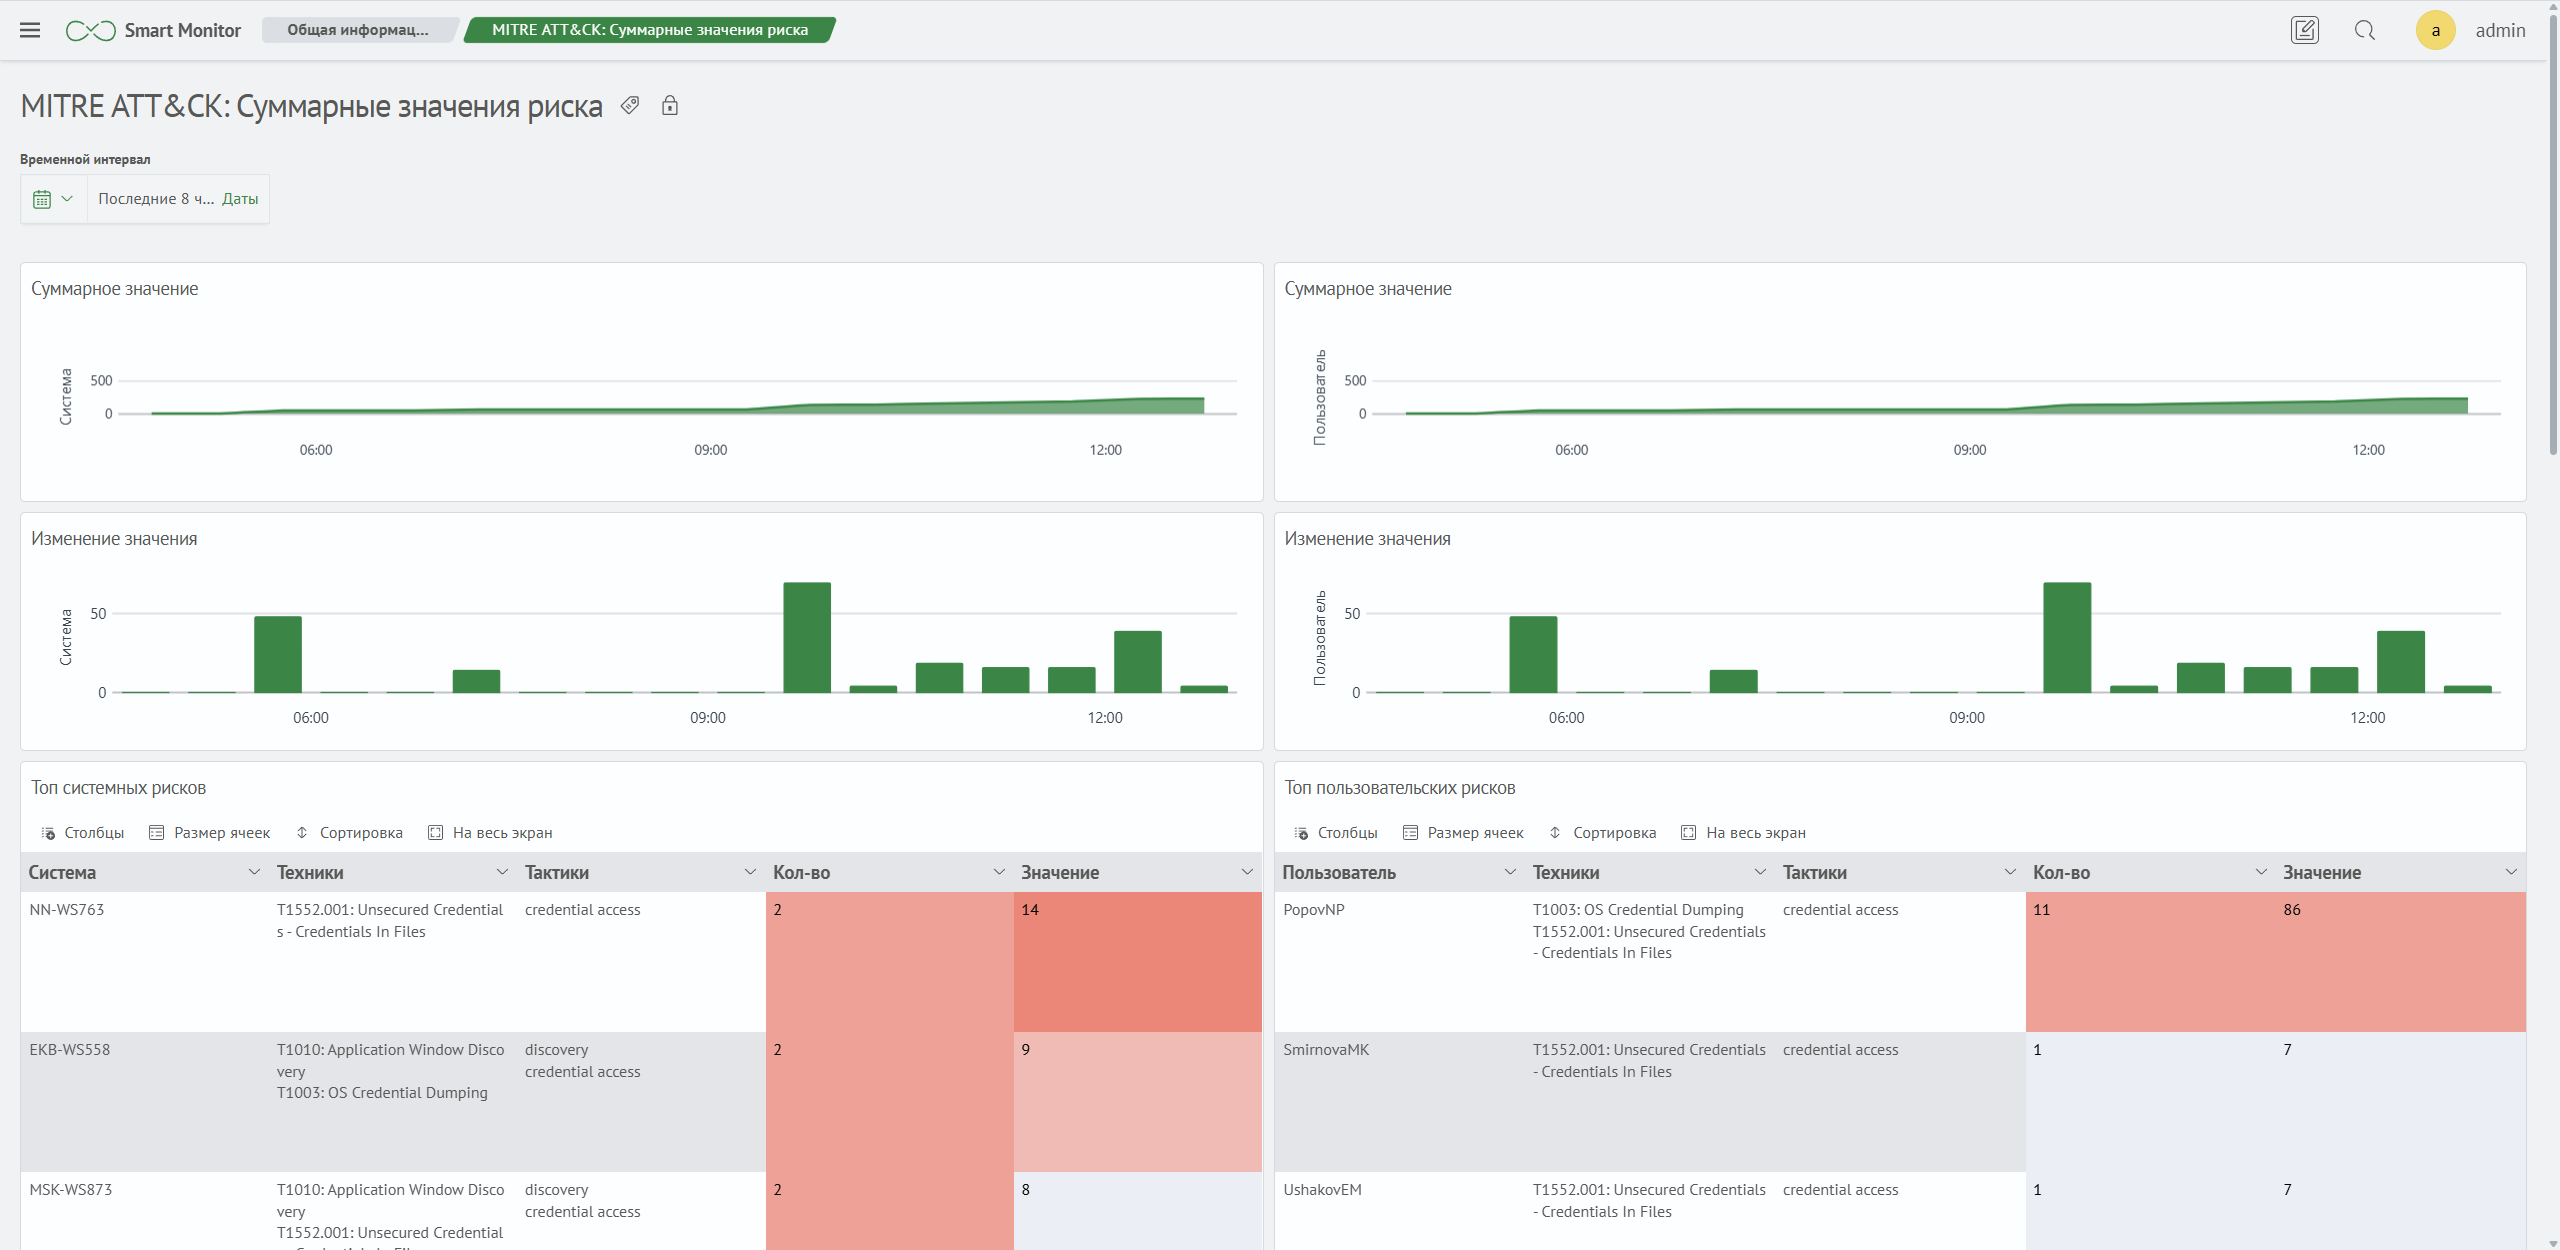Toggle the lock icon beside the title

[x=670, y=105]
